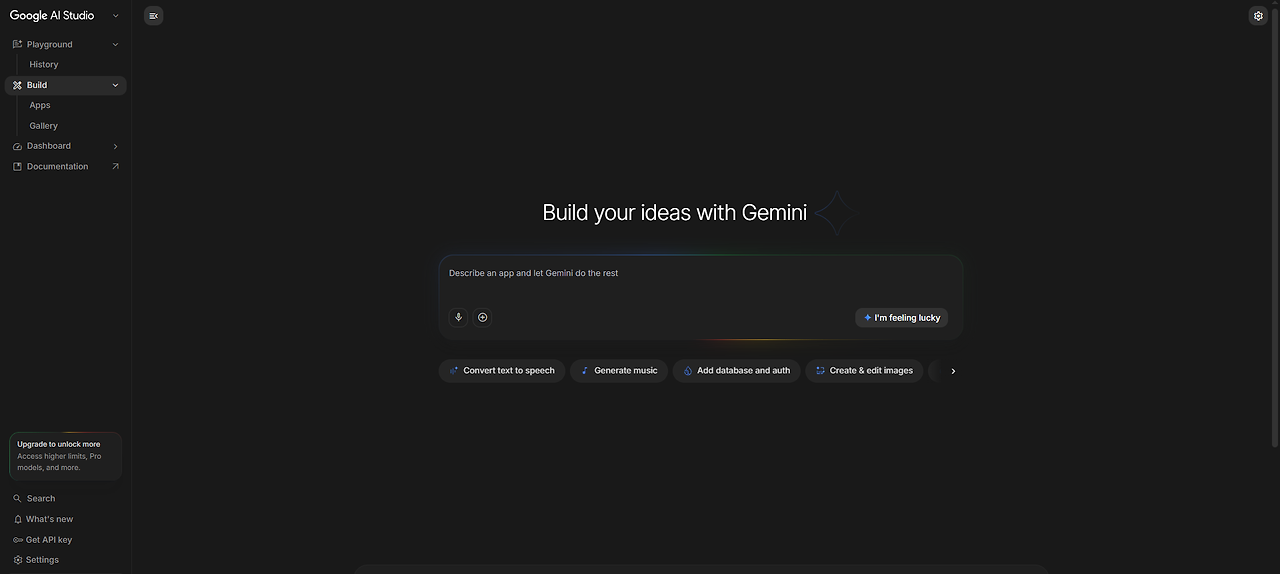Choose Add database and auth suggestion

pyautogui.click(x=737, y=371)
